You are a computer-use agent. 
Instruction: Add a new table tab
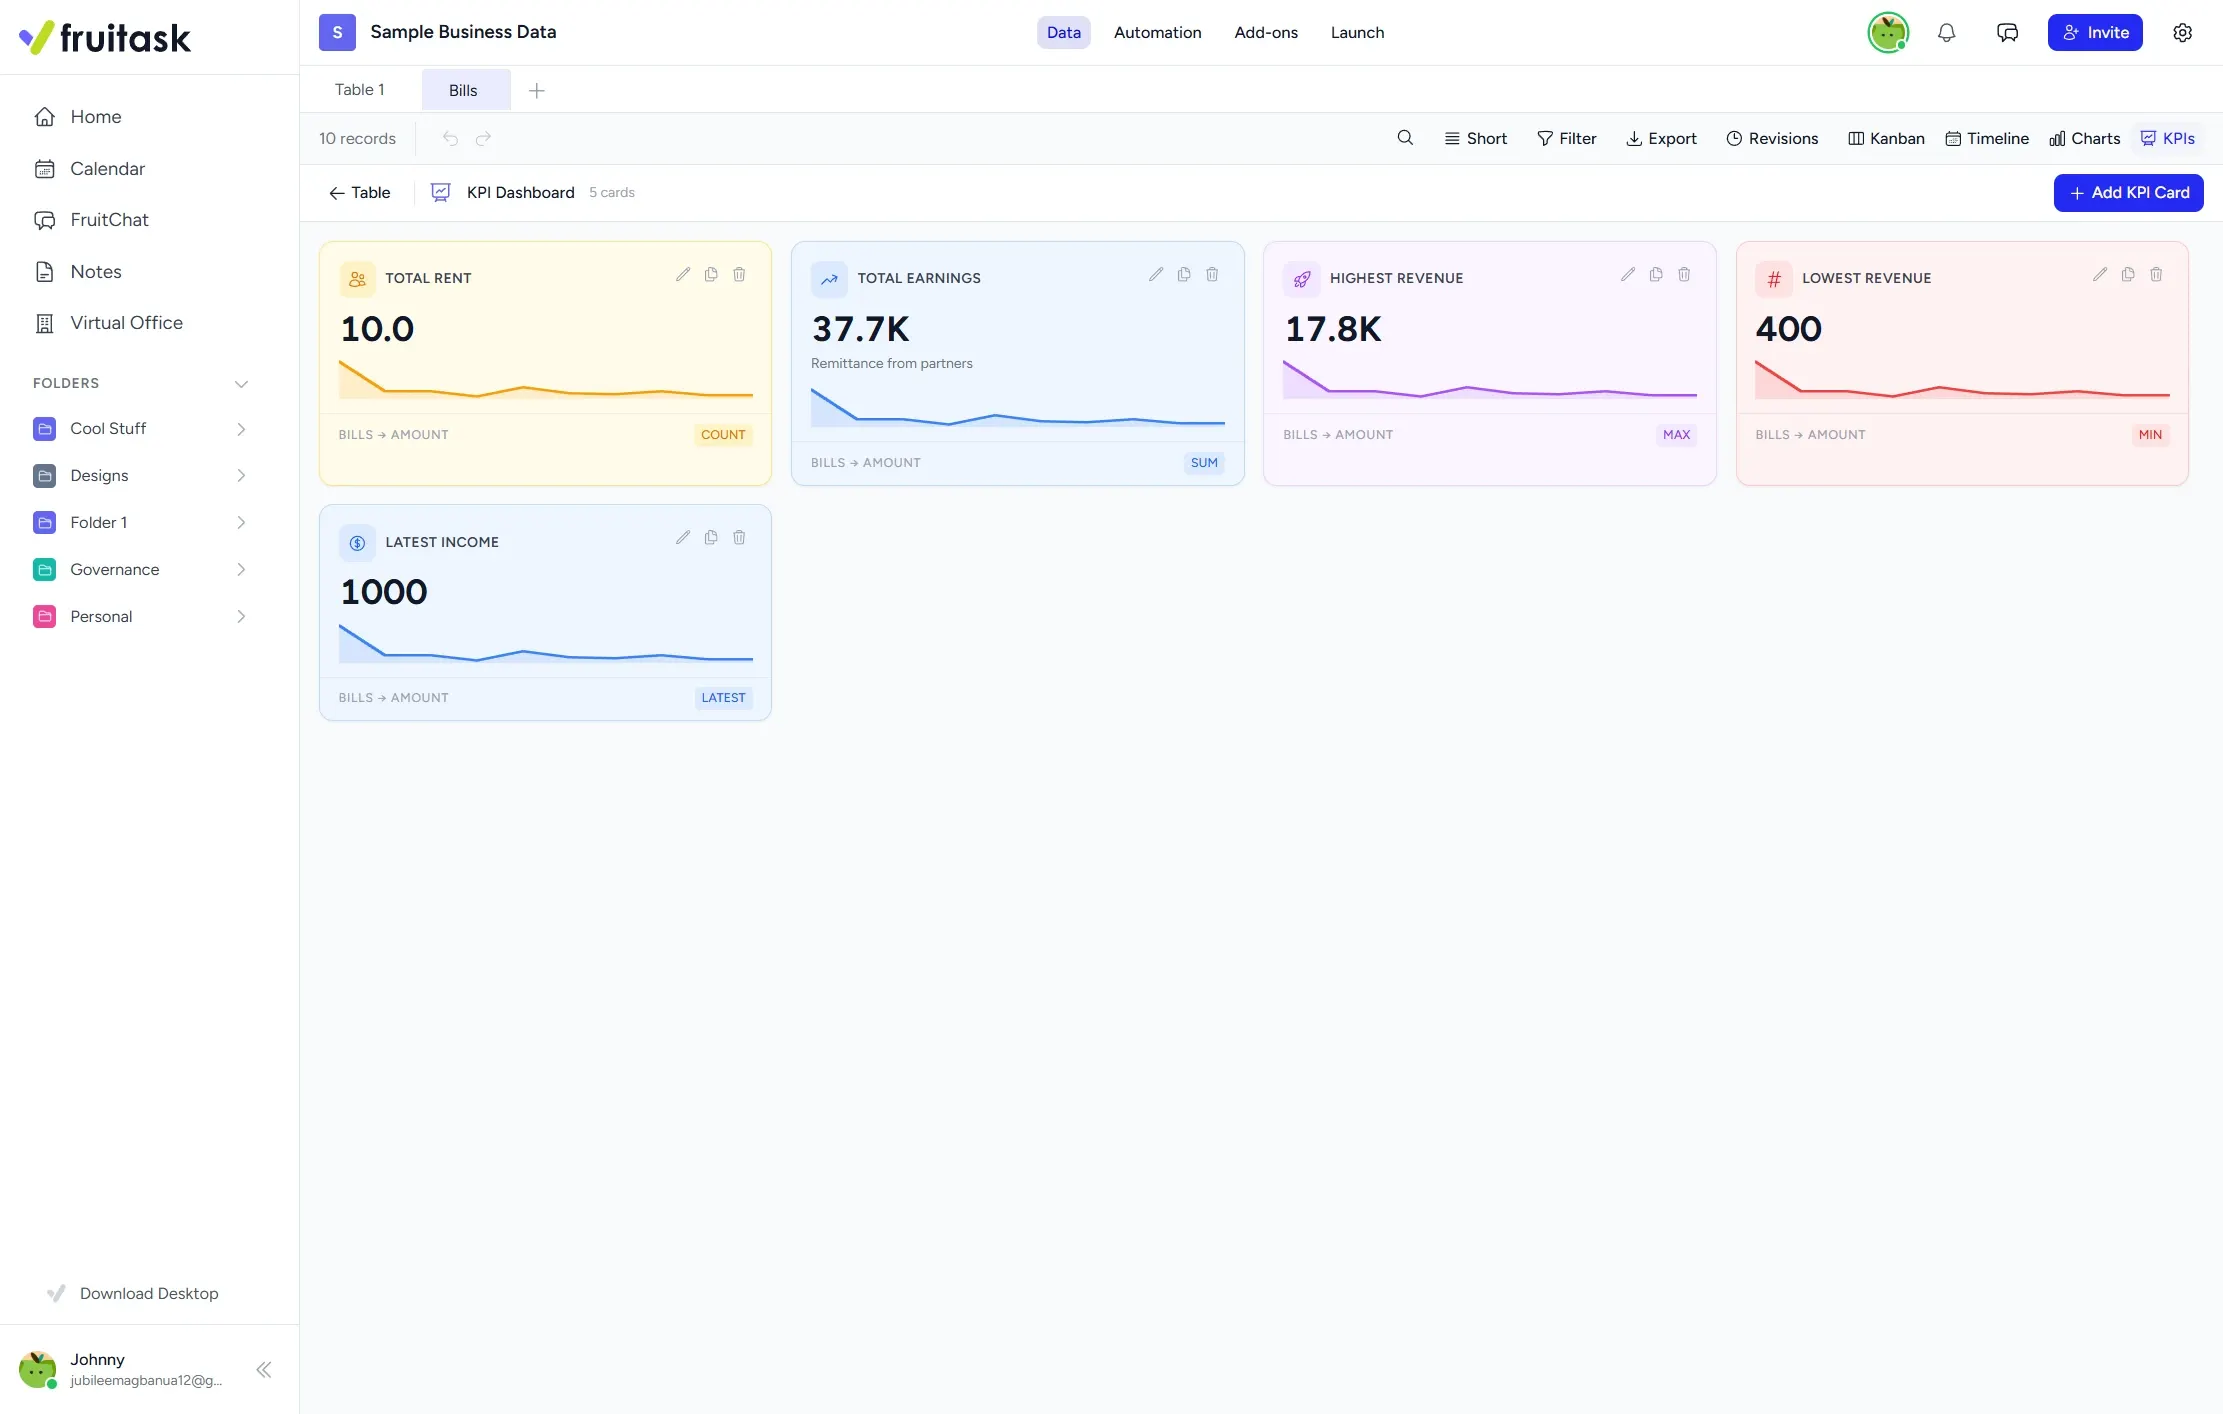(x=537, y=90)
